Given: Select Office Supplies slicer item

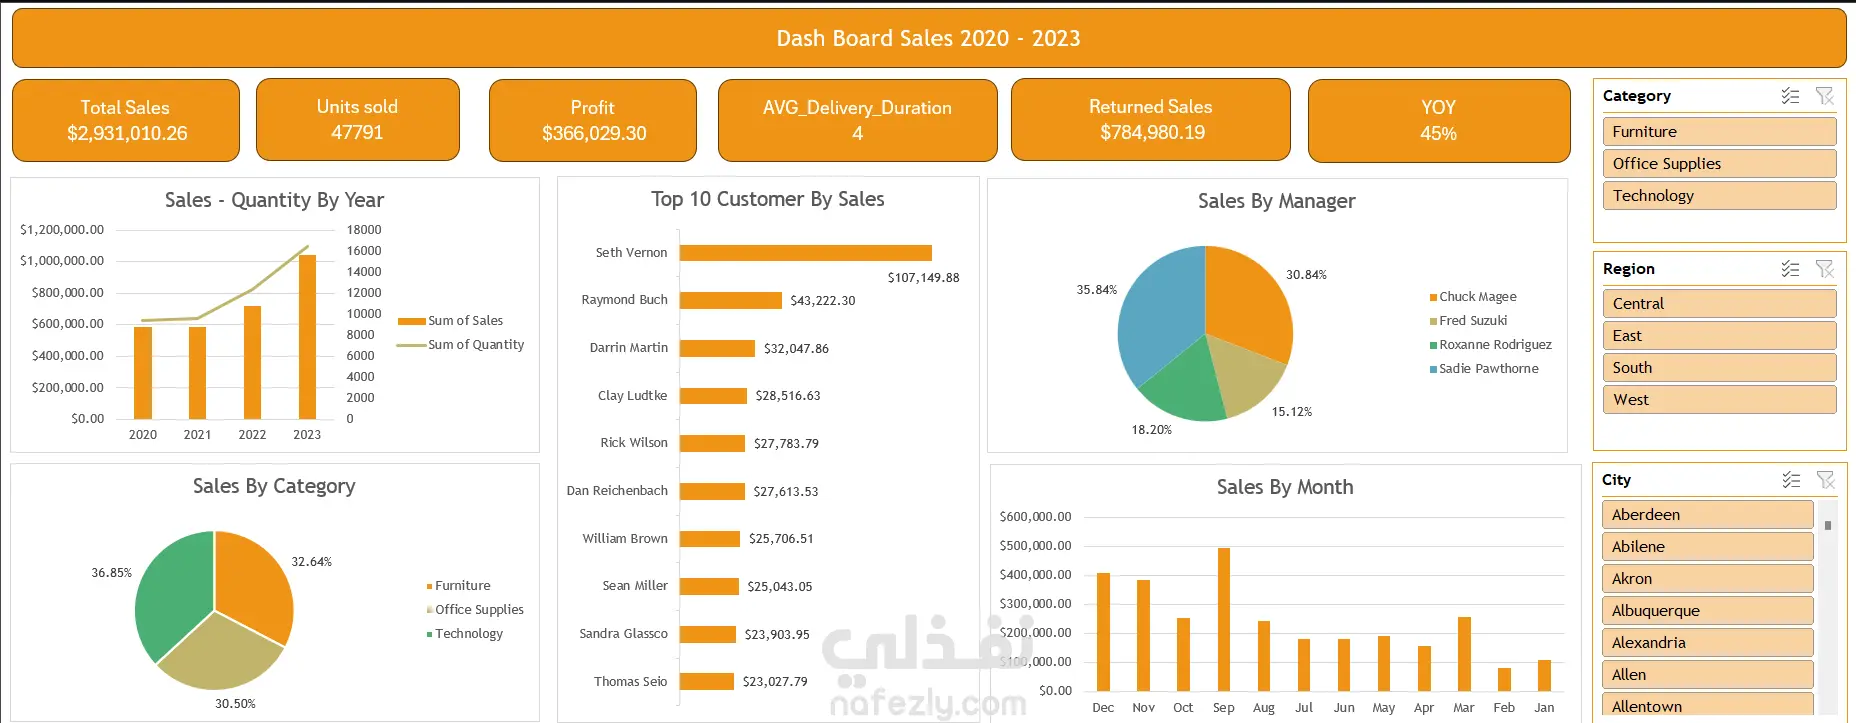Looking at the screenshot, I should tap(1719, 163).
